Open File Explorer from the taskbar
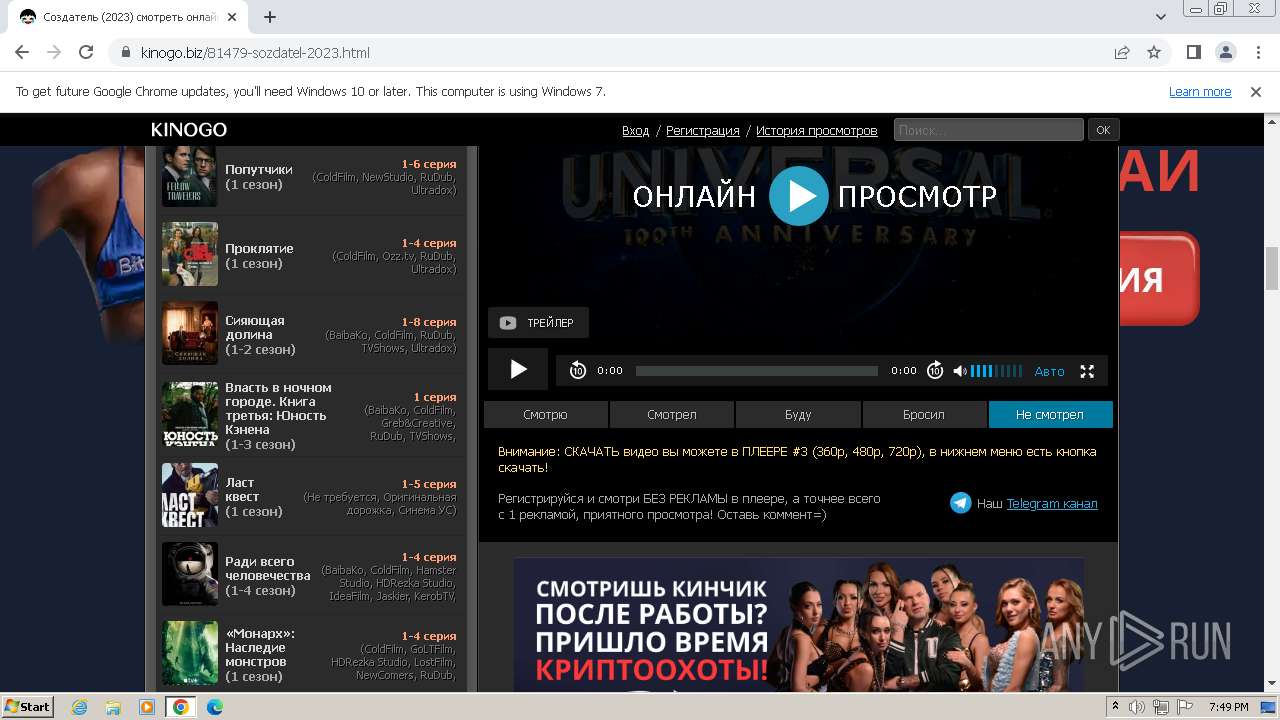The height and width of the screenshot is (720, 1280). tap(113, 707)
